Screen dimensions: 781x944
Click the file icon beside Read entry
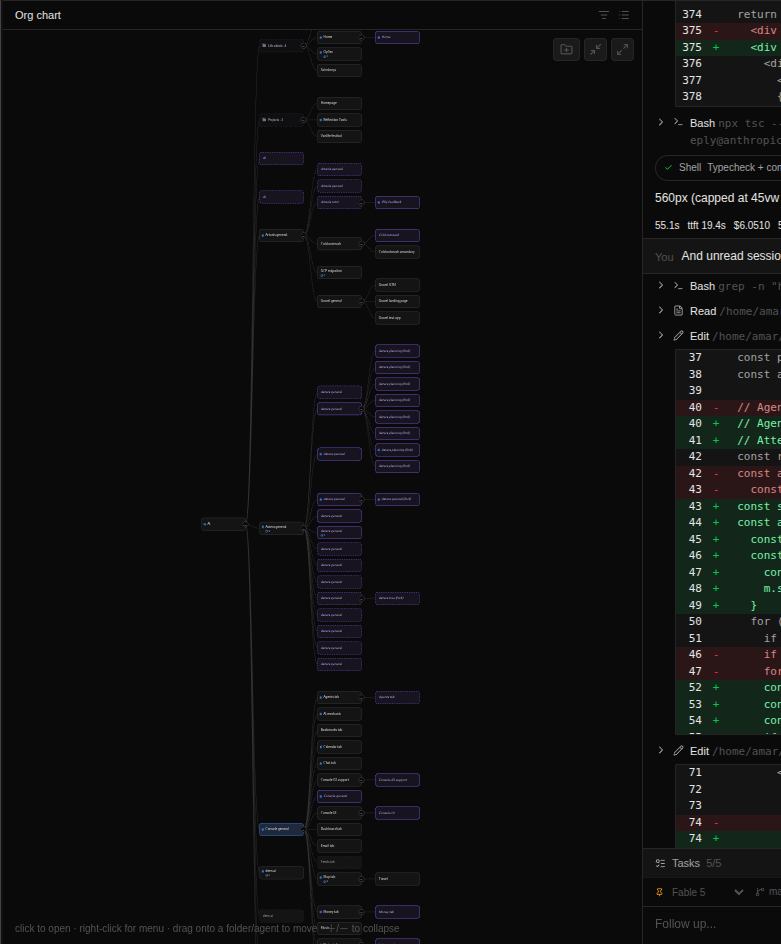tap(679, 311)
